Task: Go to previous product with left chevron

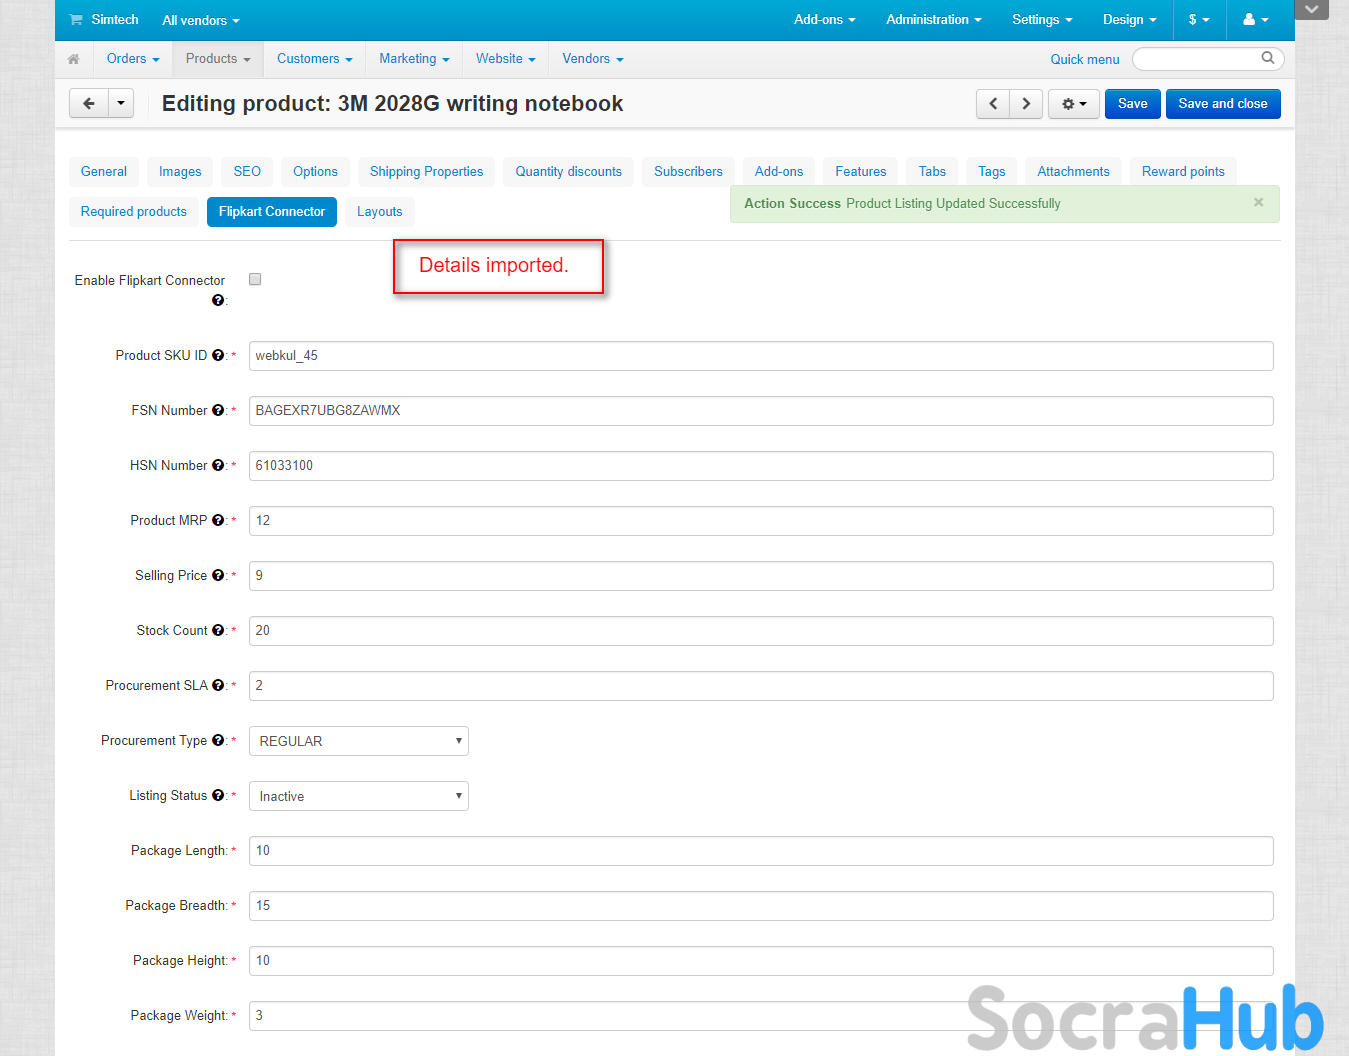Action: (x=993, y=104)
